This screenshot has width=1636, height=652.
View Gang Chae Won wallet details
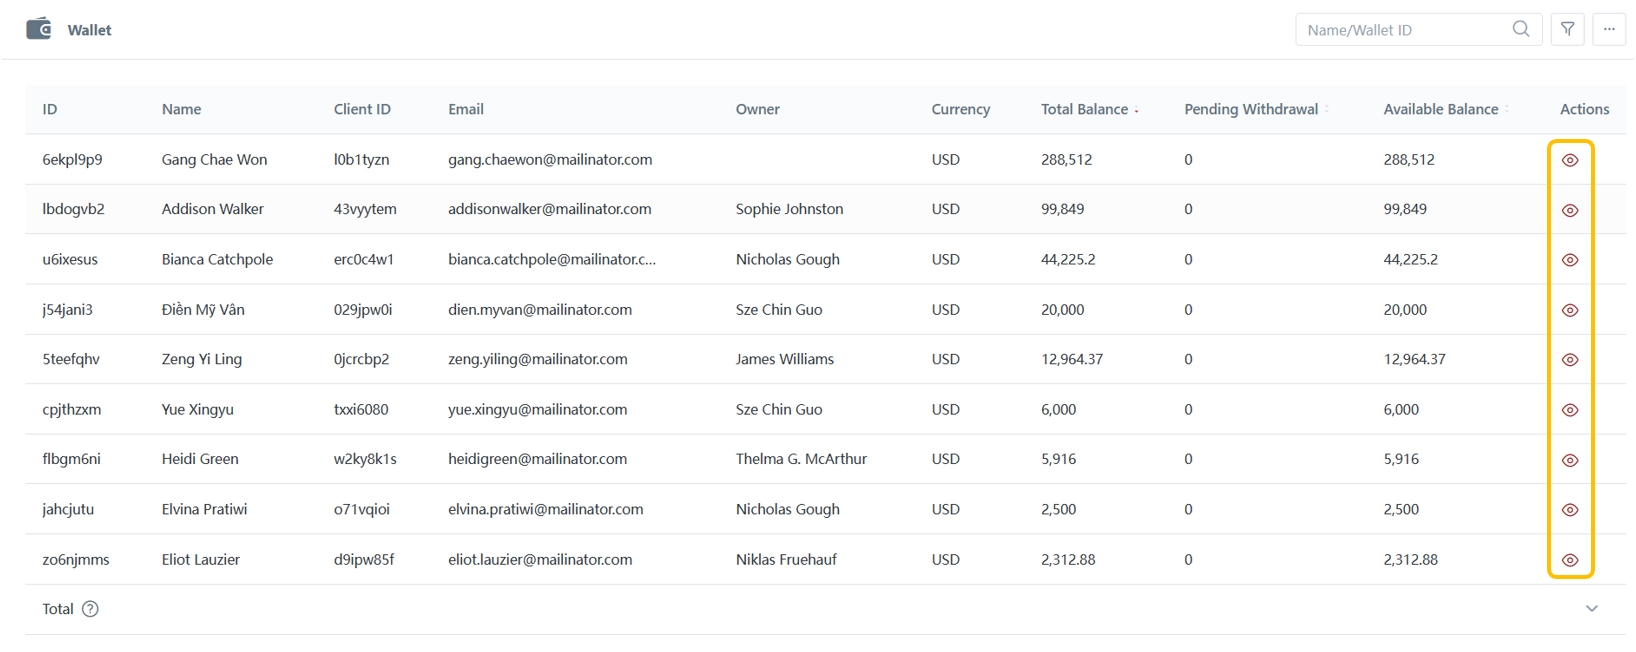click(x=1569, y=160)
